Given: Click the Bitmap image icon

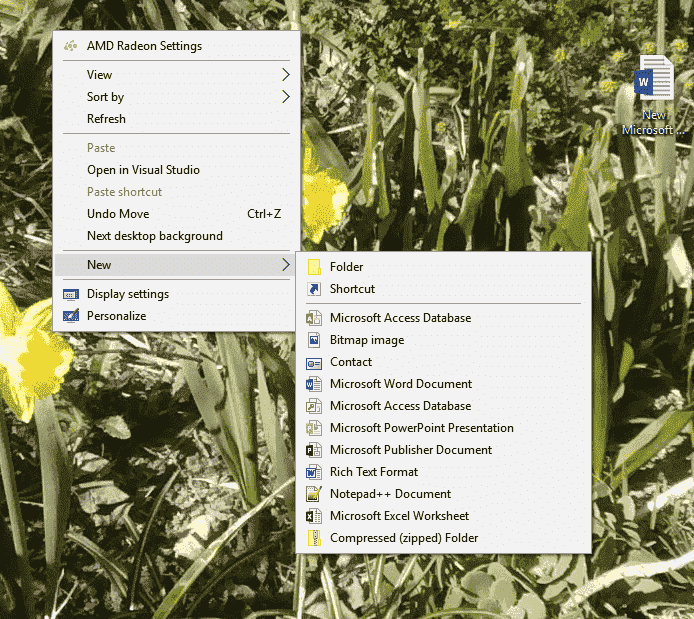Looking at the screenshot, I should (x=314, y=340).
